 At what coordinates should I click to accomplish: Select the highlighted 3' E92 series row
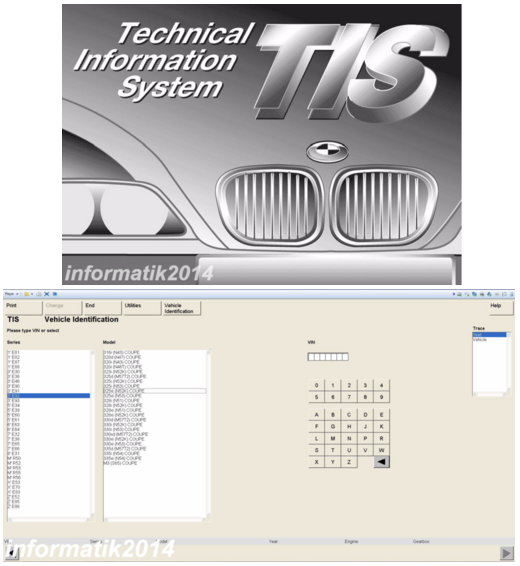pyautogui.click(x=48, y=396)
